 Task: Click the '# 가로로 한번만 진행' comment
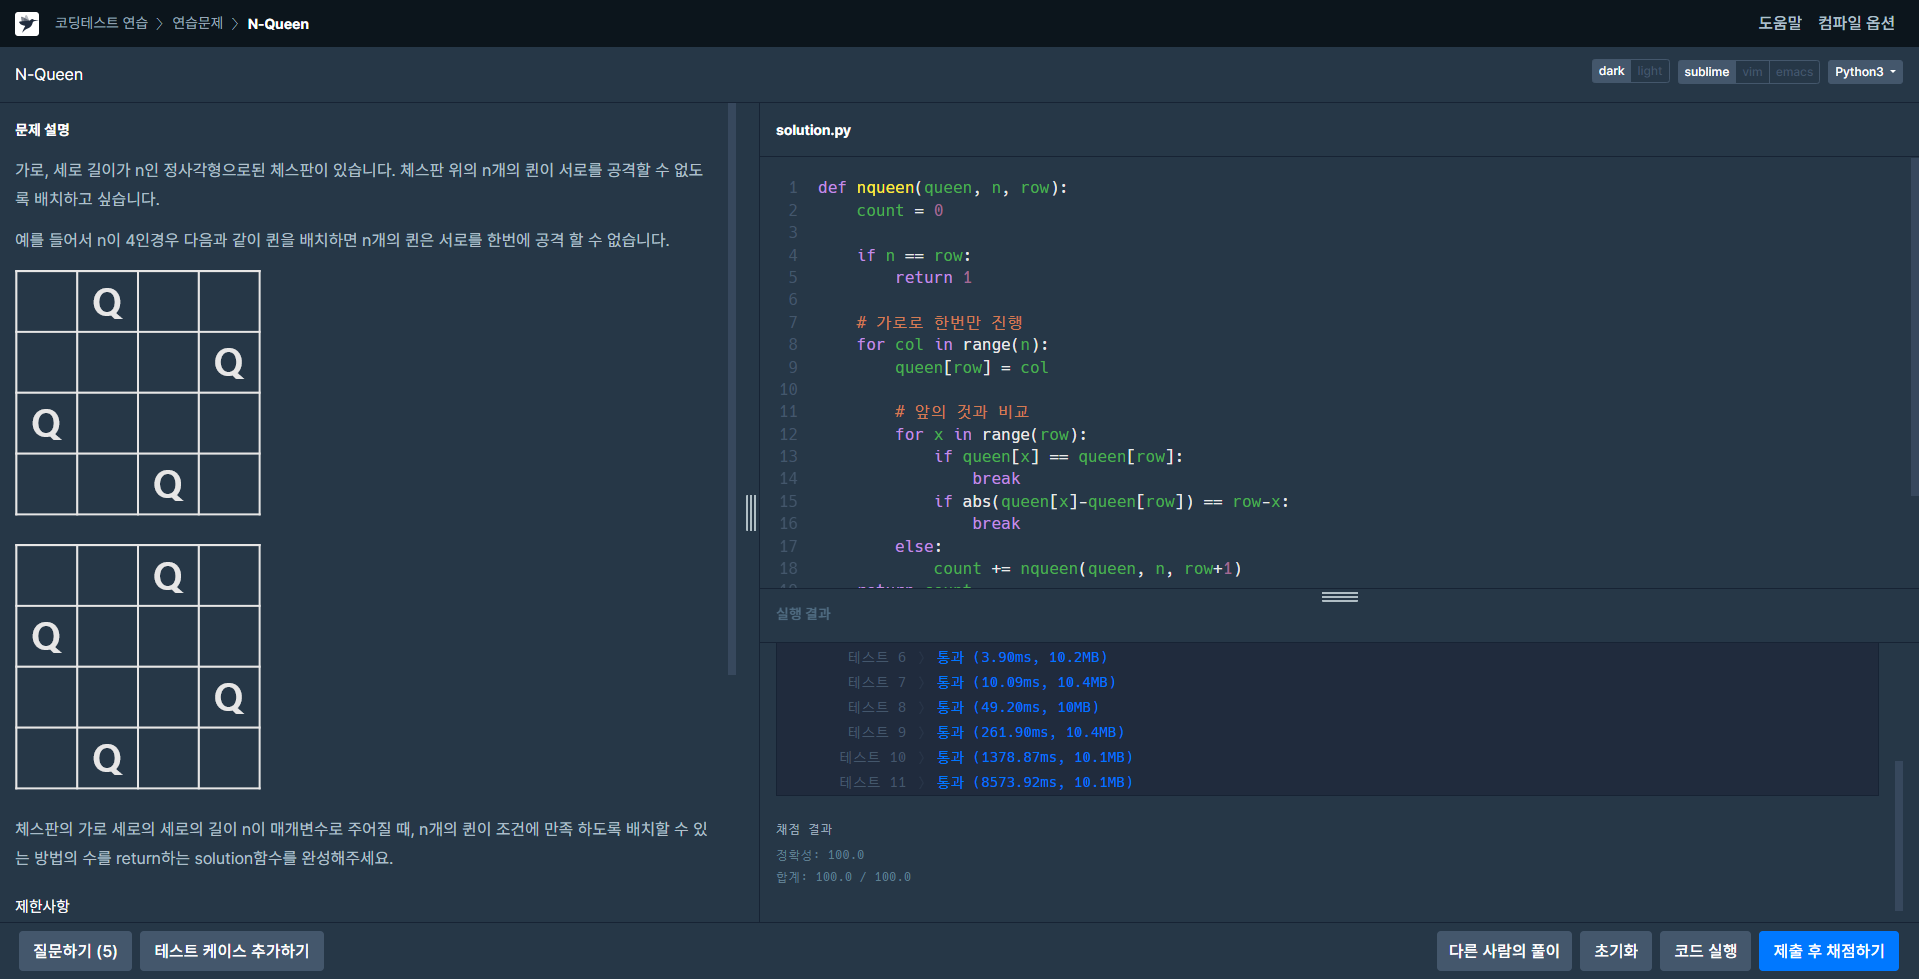pyautogui.click(x=939, y=322)
